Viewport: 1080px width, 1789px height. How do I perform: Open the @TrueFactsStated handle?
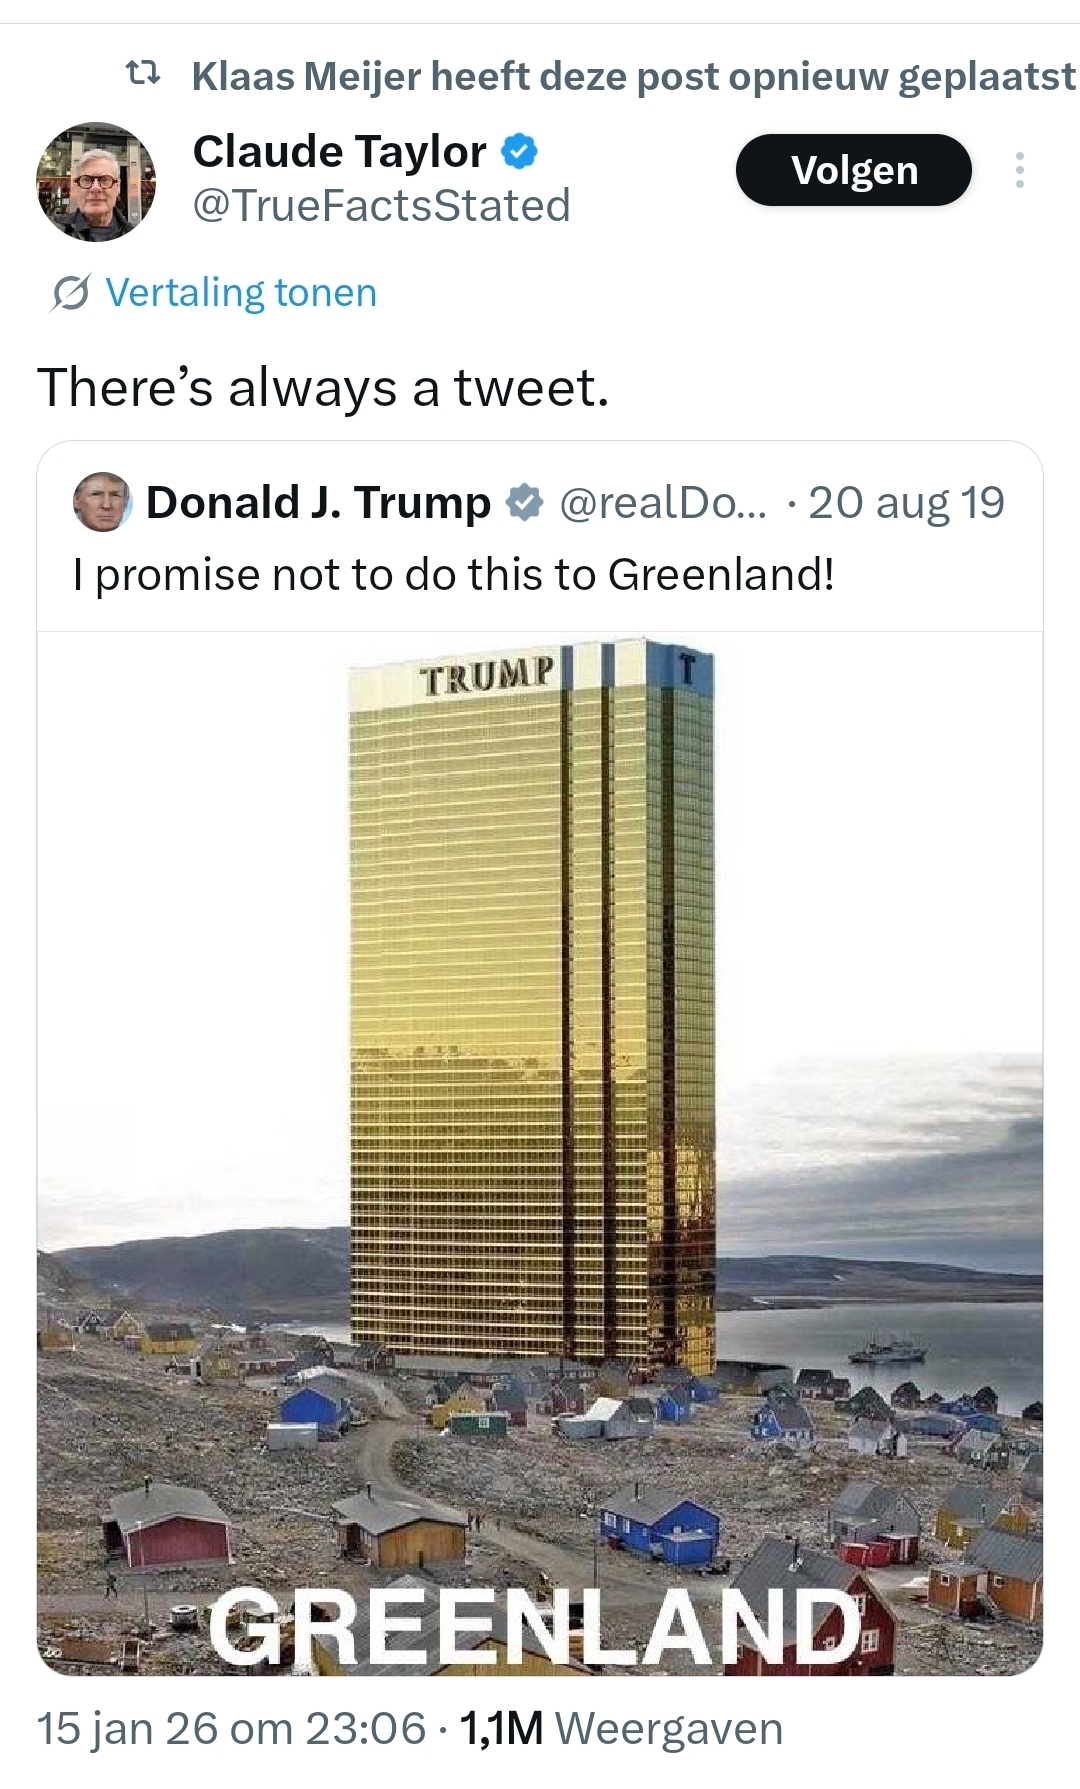click(381, 206)
